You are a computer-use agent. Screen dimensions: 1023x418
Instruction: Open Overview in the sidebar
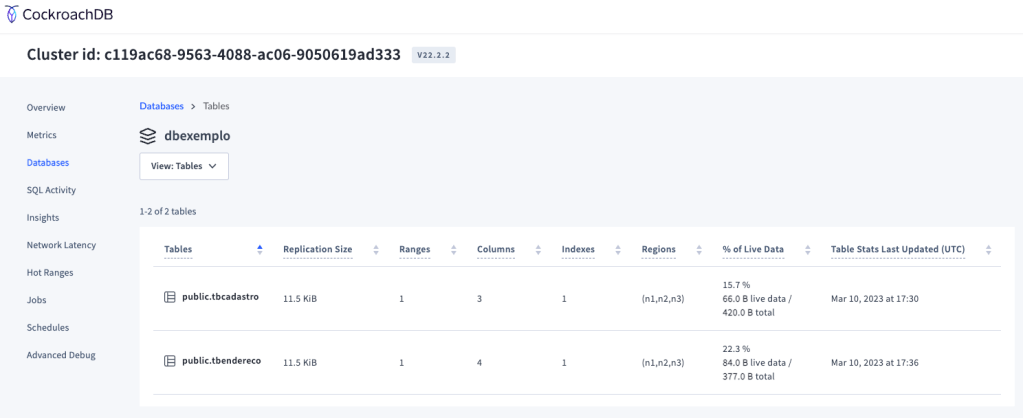pyautogui.click(x=46, y=107)
